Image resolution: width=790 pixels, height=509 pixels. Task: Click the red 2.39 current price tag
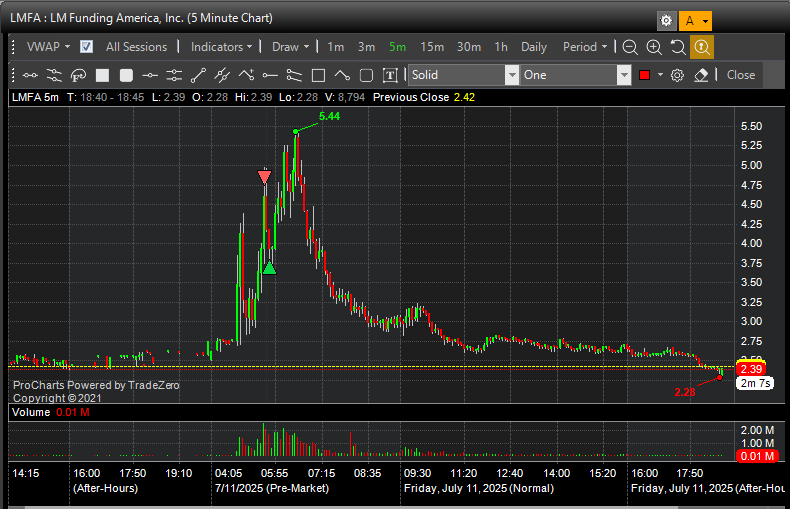[751, 369]
